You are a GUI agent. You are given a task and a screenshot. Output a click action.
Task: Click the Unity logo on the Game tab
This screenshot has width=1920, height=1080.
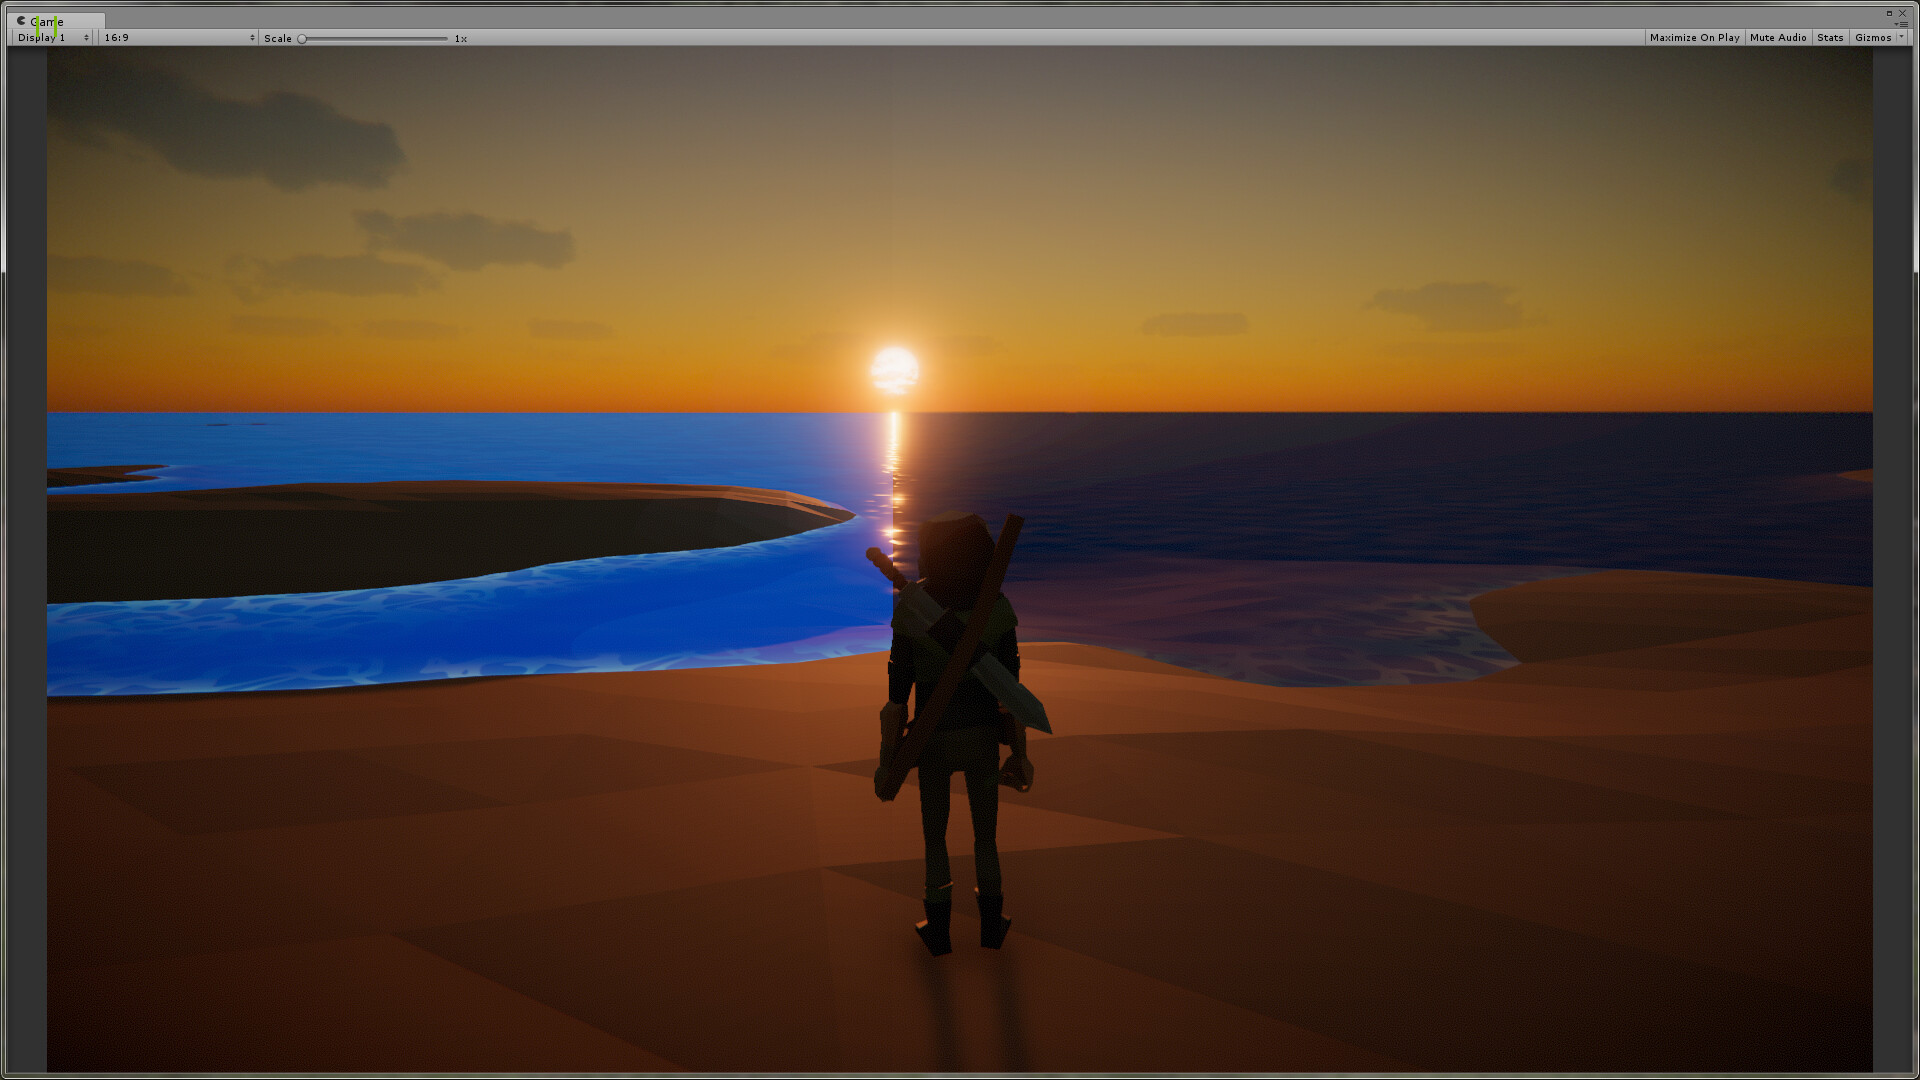[21, 21]
